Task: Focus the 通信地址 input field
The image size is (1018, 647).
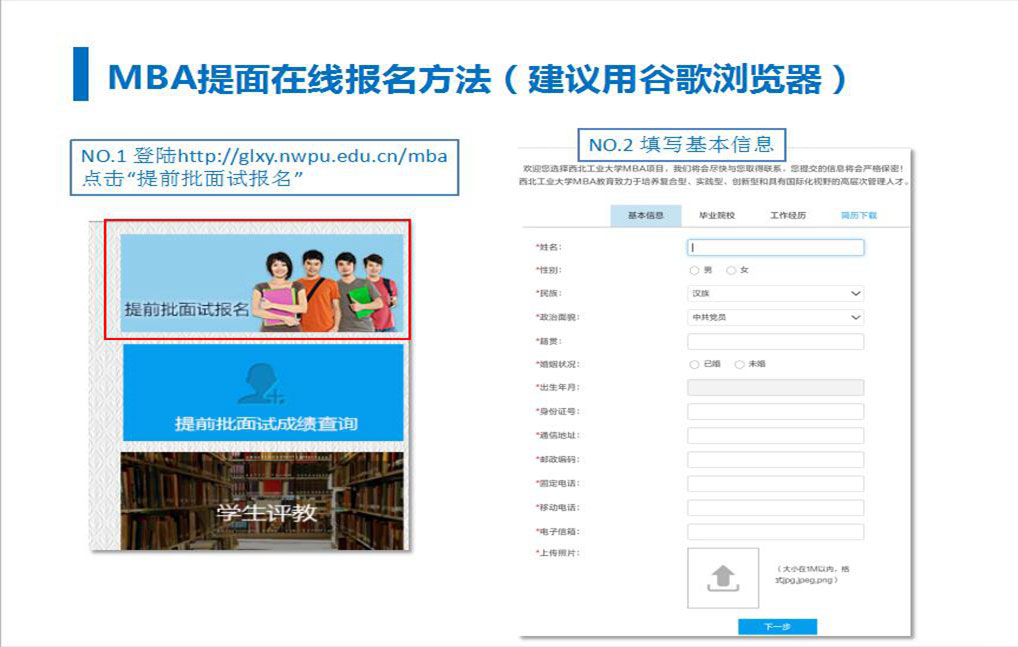Action: click(x=775, y=435)
